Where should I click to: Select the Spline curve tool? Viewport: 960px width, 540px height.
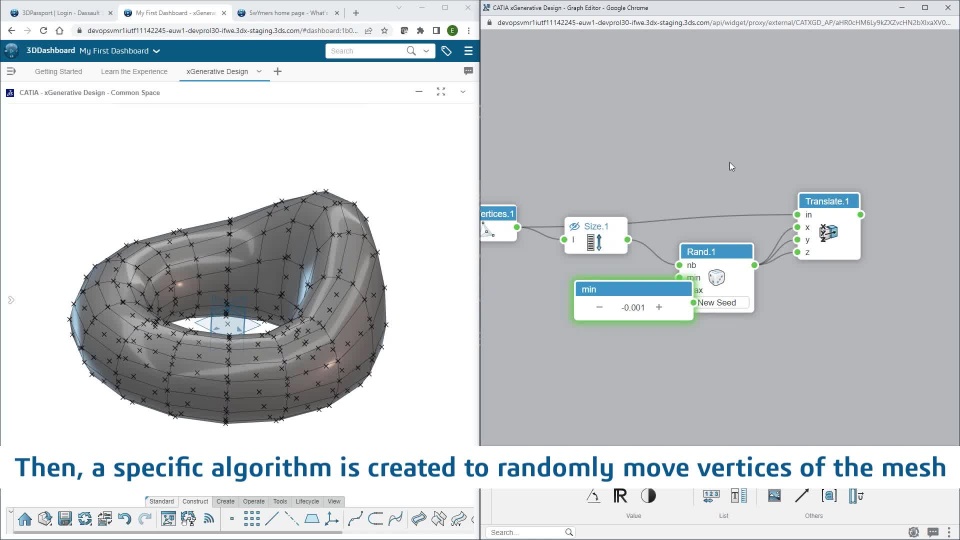356,519
